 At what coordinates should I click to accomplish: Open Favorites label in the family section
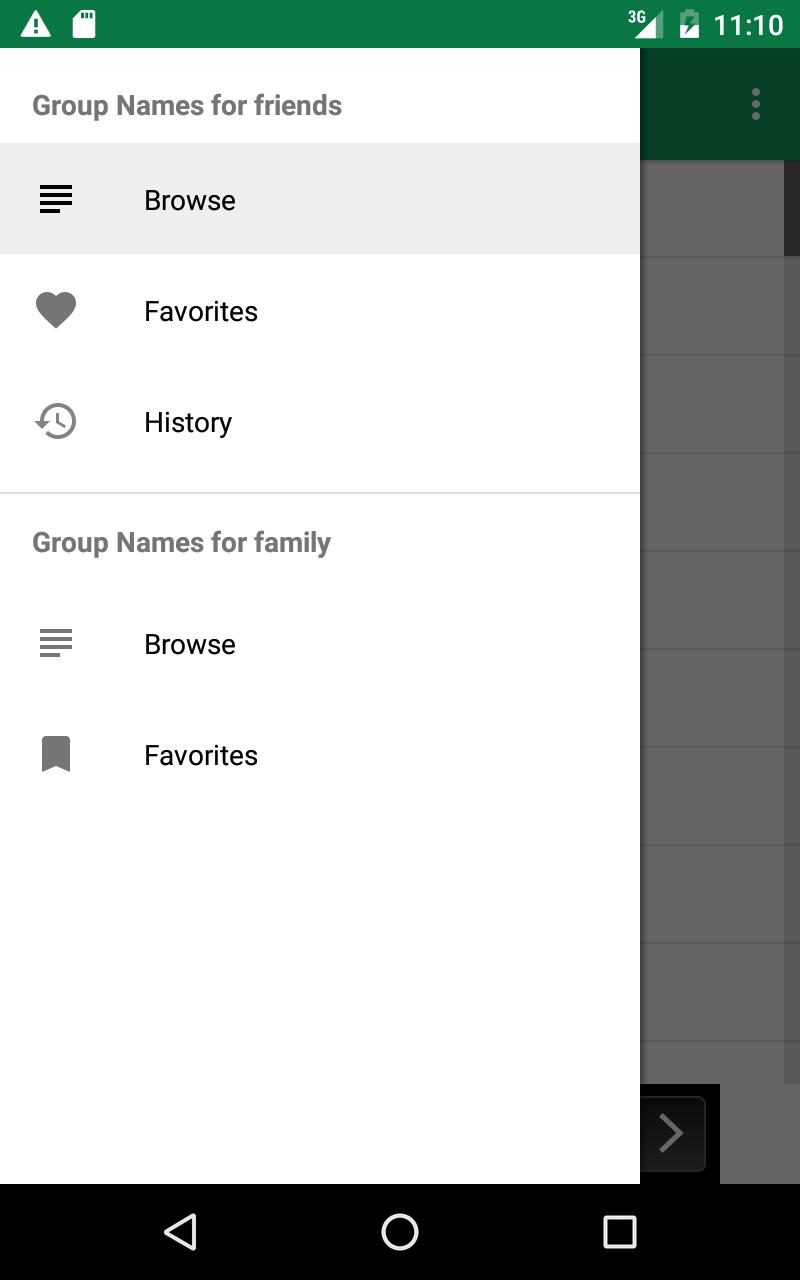(x=201, y=755)
